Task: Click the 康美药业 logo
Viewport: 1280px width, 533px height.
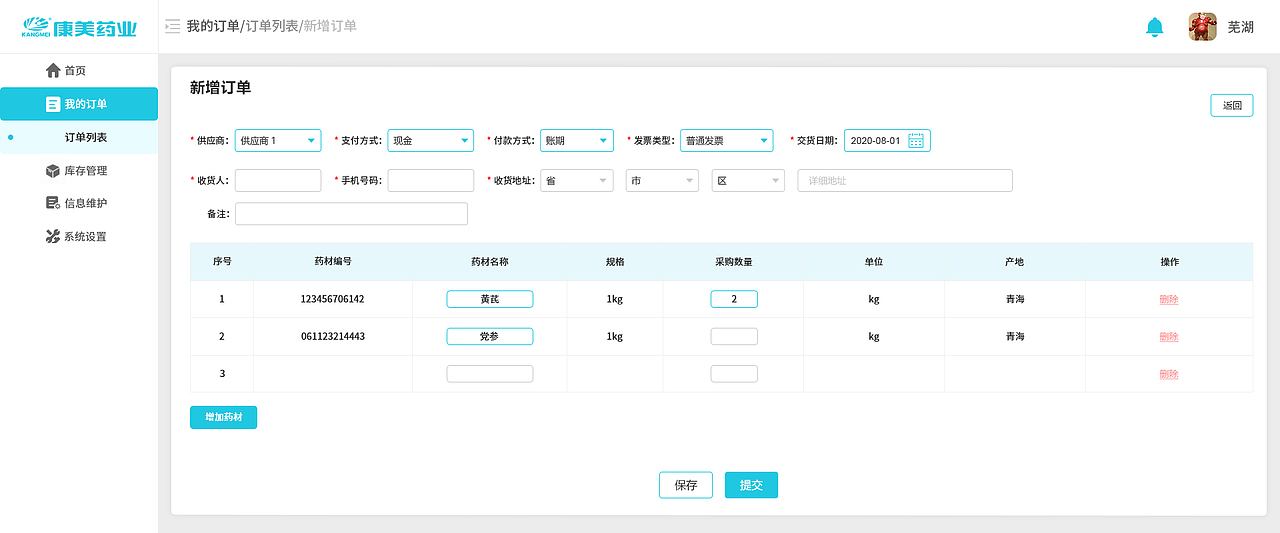Action: pyautogui.click(x=79, y=28)
